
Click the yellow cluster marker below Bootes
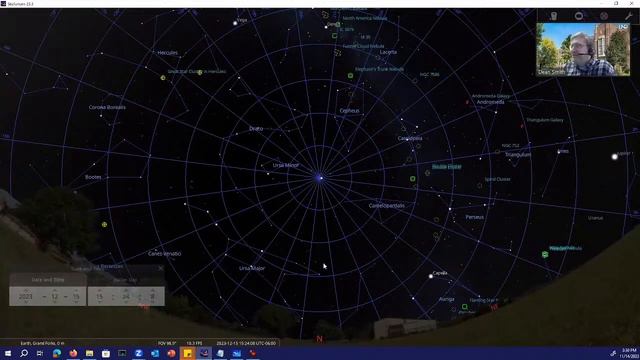pos(104,224)
